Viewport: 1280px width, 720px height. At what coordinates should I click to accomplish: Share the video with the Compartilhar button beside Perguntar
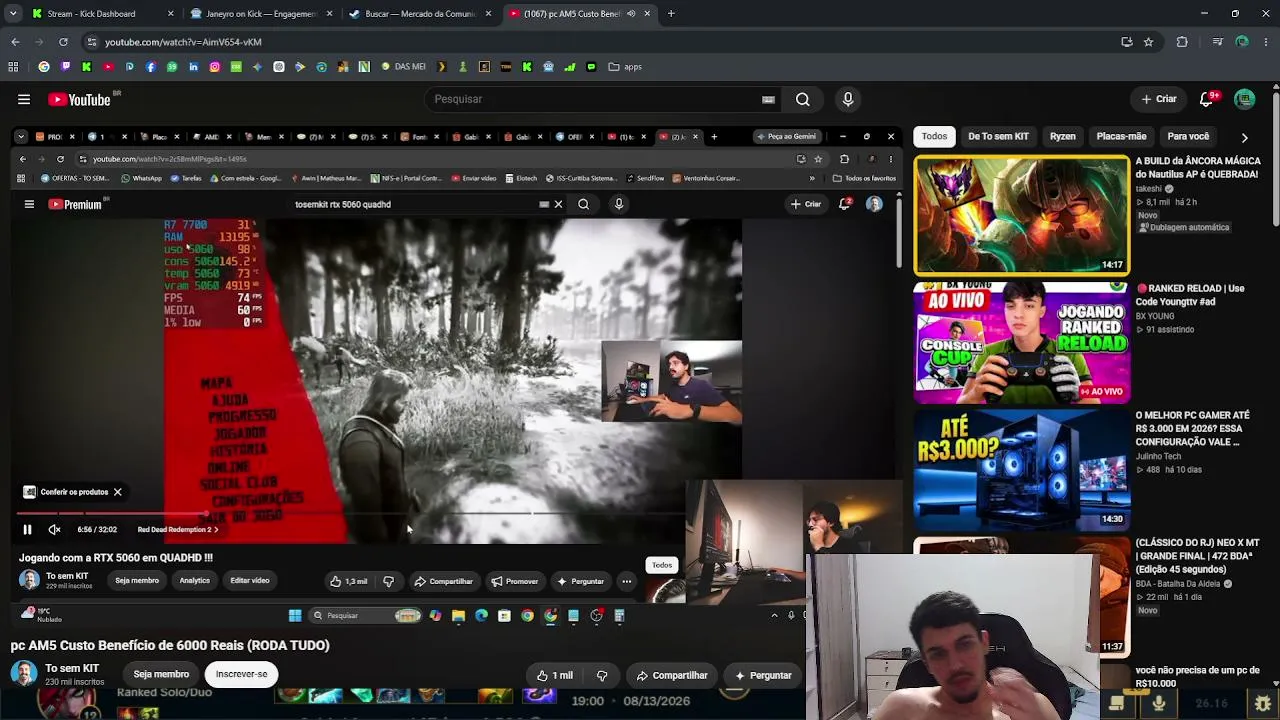point(672,675)
